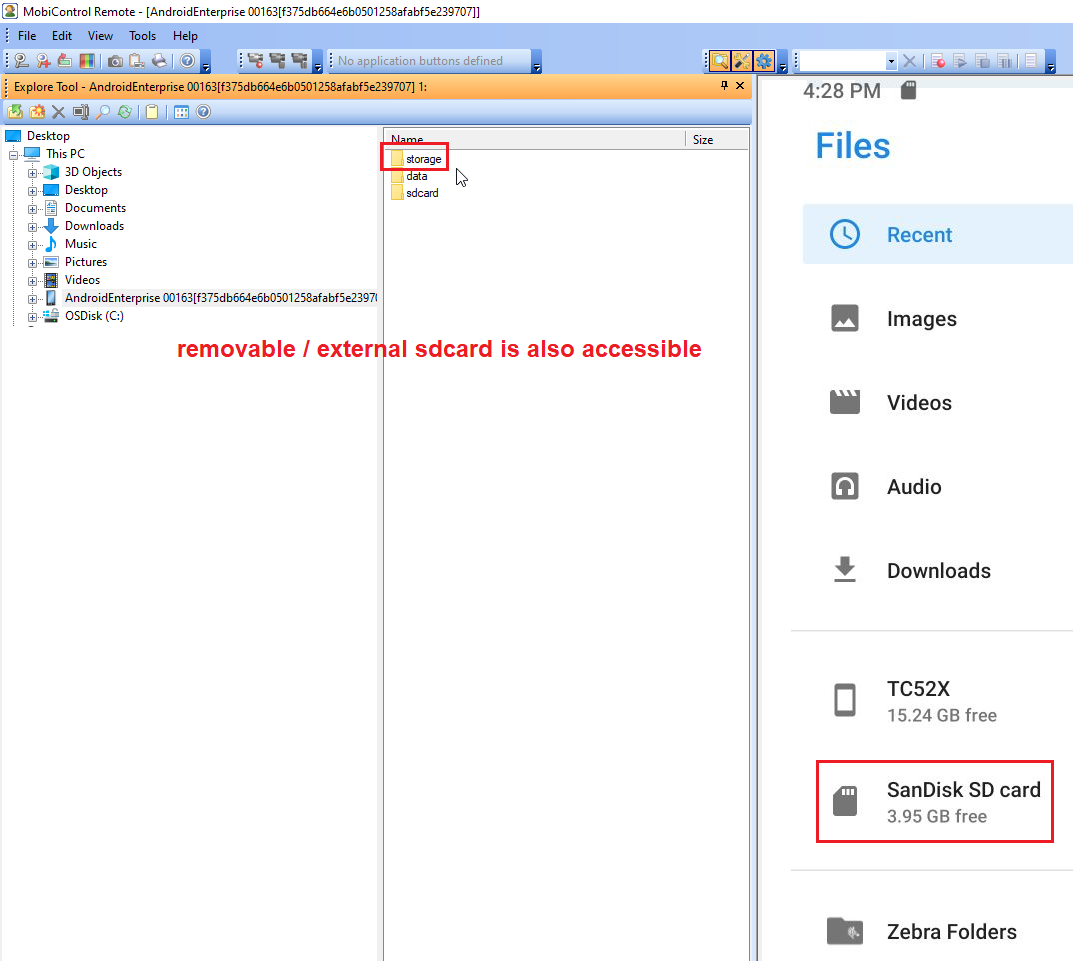Viewport: 1073px width, 961px height.
Task: Toggle the Explore Tool magnifier-folder button
Action: 720,61
